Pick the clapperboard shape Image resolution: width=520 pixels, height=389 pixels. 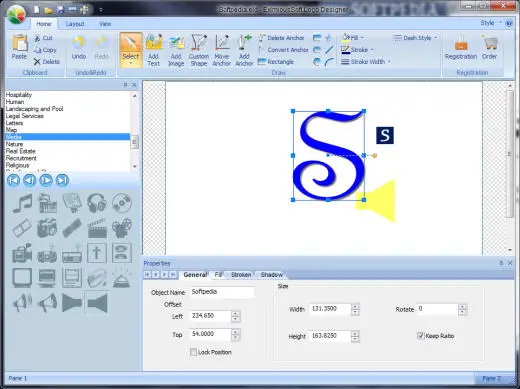pos(97,228)
